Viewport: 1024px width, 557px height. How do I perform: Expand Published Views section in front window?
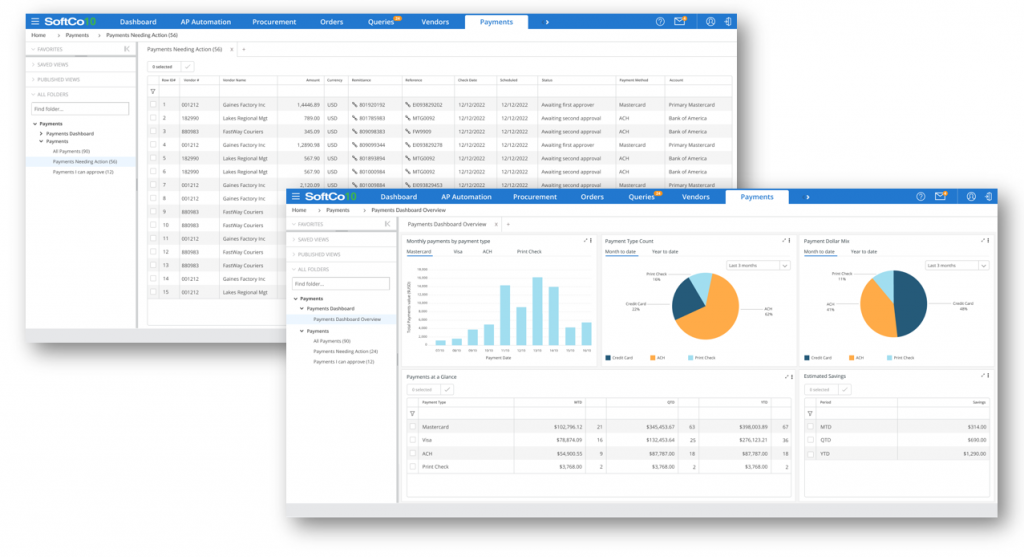316,255
